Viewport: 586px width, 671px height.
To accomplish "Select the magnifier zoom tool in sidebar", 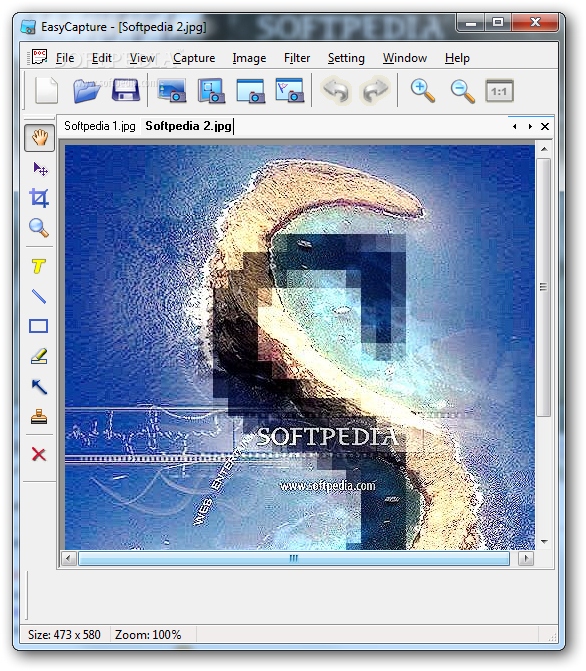I will tap(39, 228).
